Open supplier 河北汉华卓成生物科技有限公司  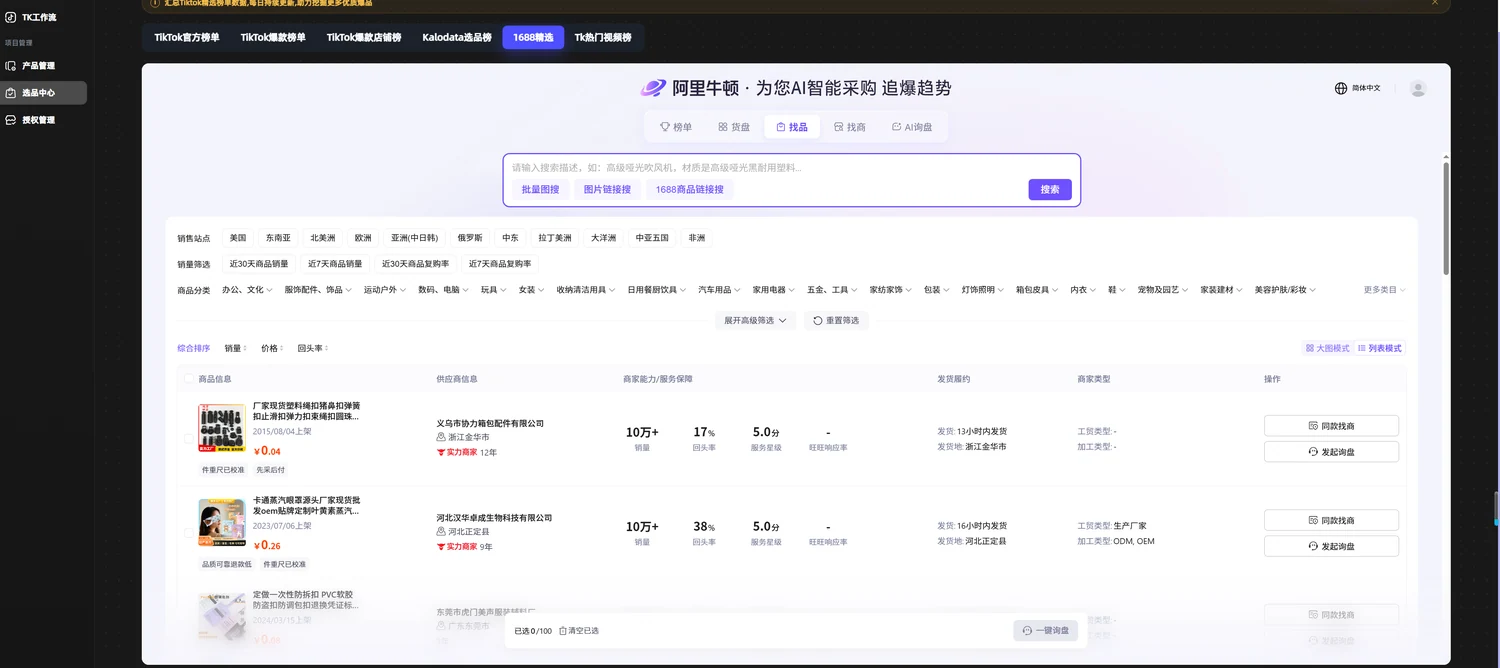pyautogui.click(x=494, y=518)
